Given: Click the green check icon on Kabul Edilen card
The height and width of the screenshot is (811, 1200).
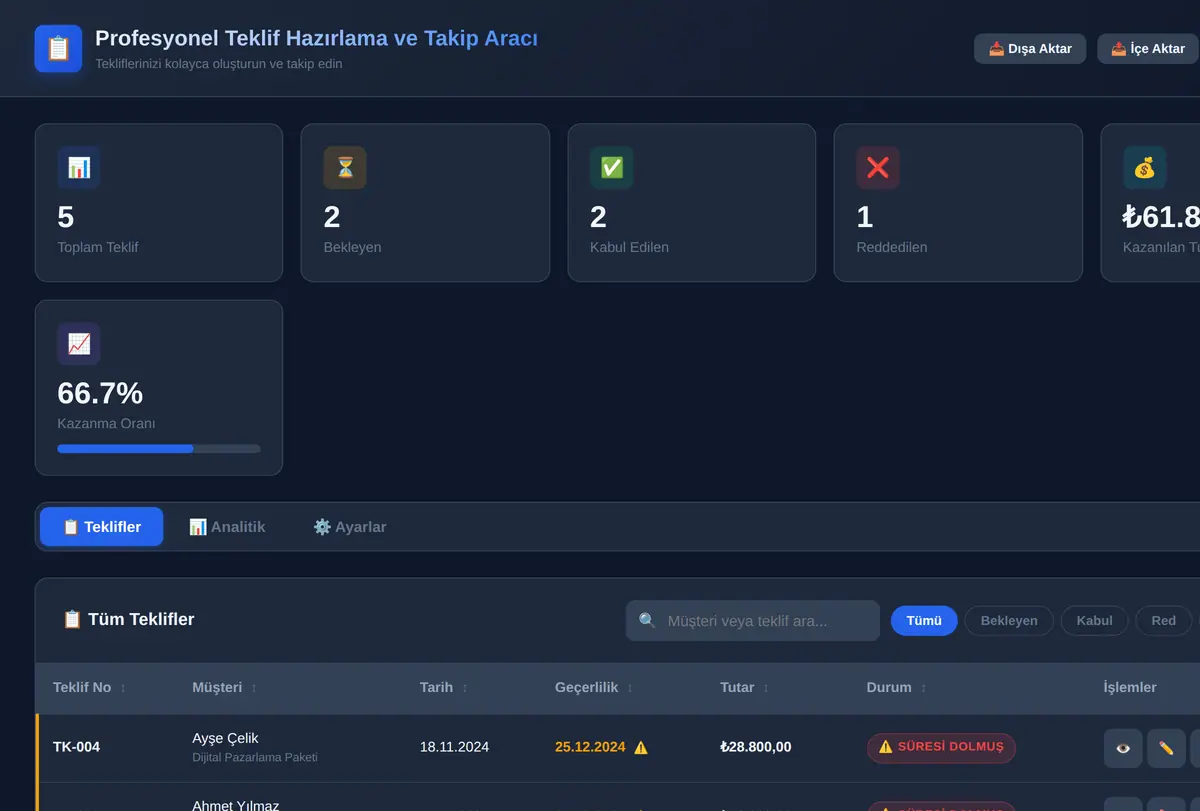Looking at the screenshot, I should tap(611, 168).
